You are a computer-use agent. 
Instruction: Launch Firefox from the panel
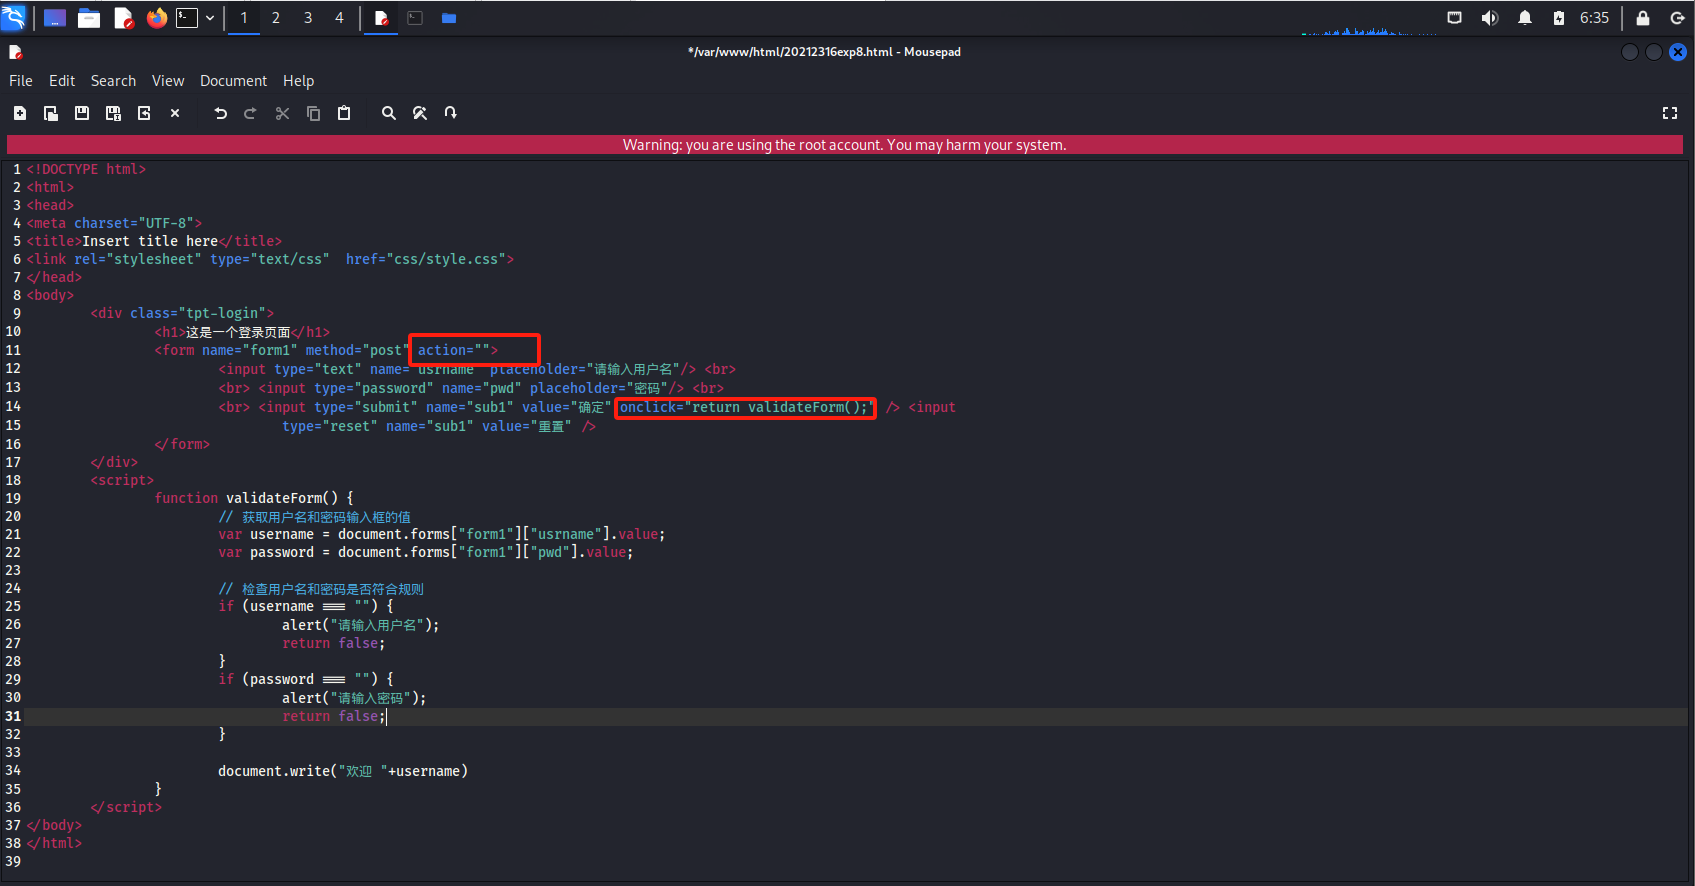click(156, 18)
